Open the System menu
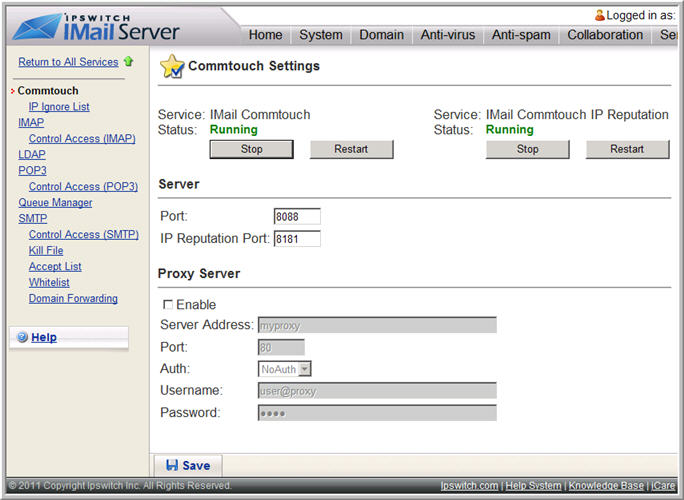Image resolution: width=684 pixels, height=500 pixels. [x=321, y=35]
